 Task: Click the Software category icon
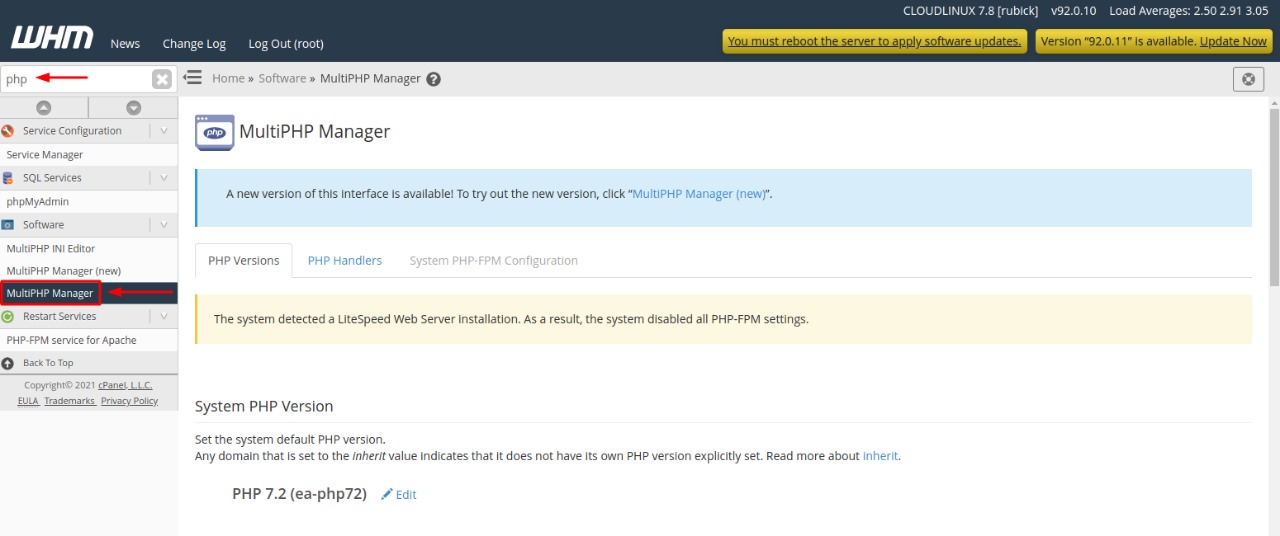coord(8,225)
